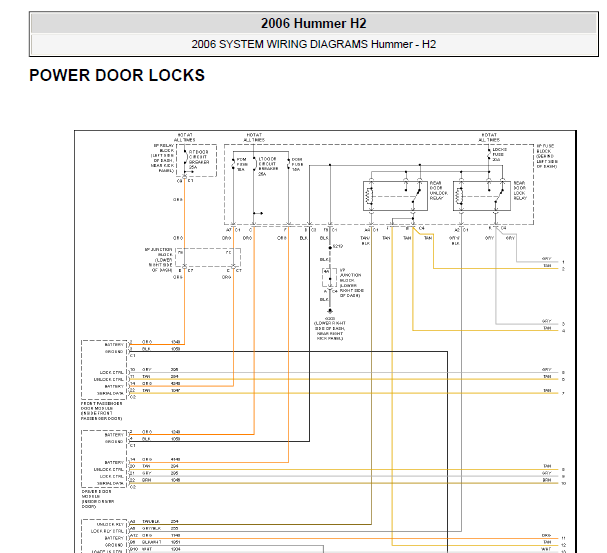This screenshot has width=607, height=553.
Task: Click 'SERIAL DATA' pin label in passenger door module
Action: click(x=110, y=393)
